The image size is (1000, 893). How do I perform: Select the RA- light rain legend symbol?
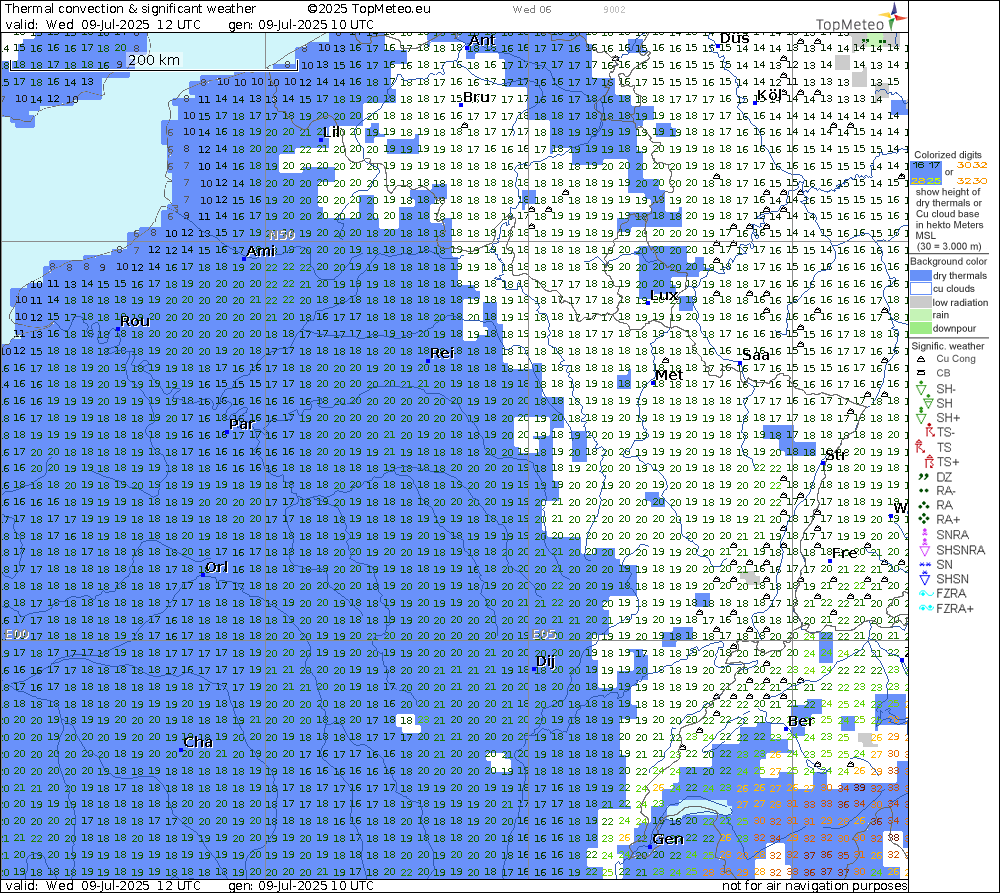pos(922,491)
